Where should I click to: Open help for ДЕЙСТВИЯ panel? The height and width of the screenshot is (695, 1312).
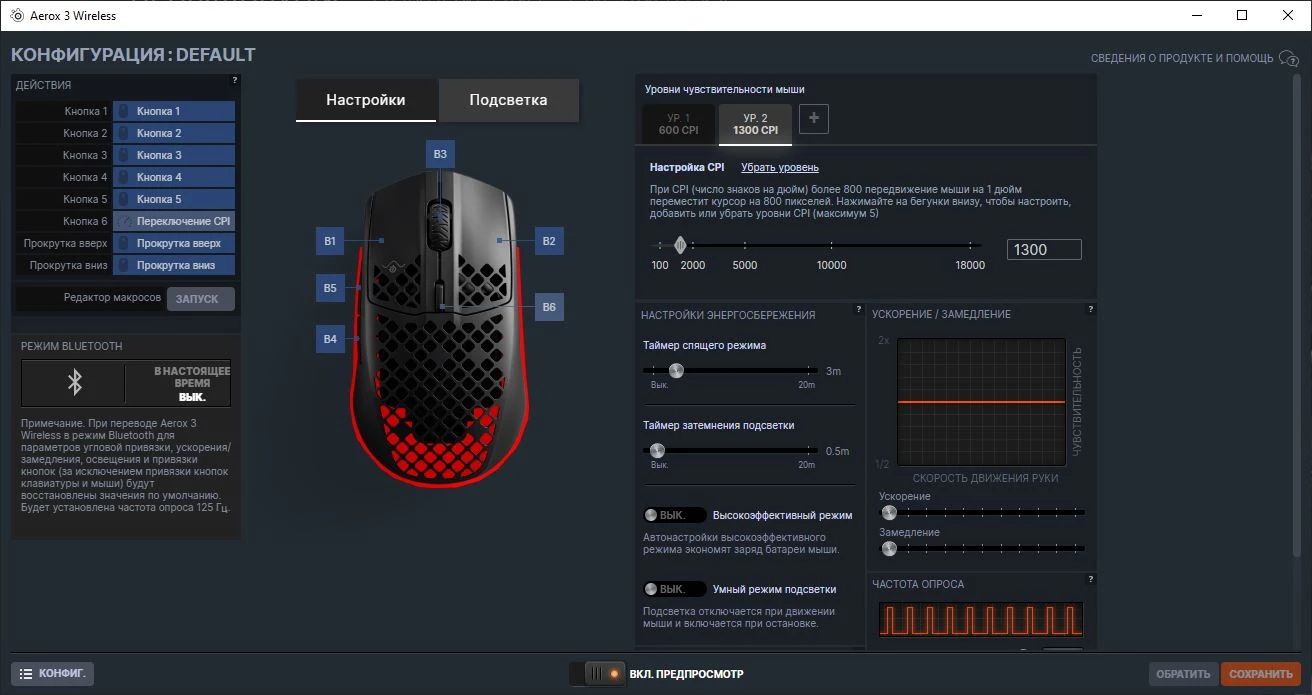[235, 80]
